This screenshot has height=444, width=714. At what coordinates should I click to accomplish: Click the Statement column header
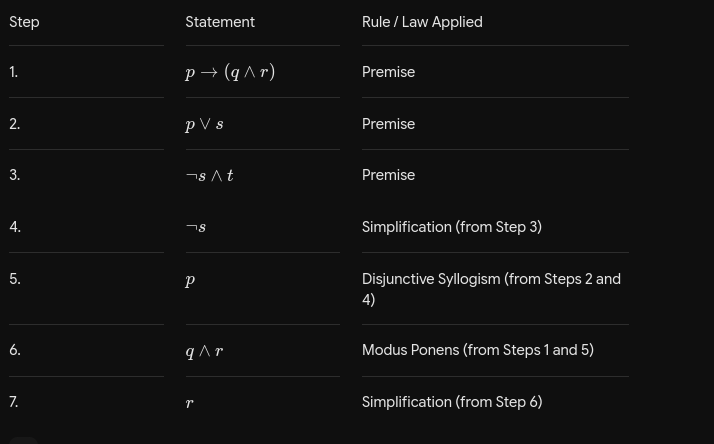click(220, 22)
